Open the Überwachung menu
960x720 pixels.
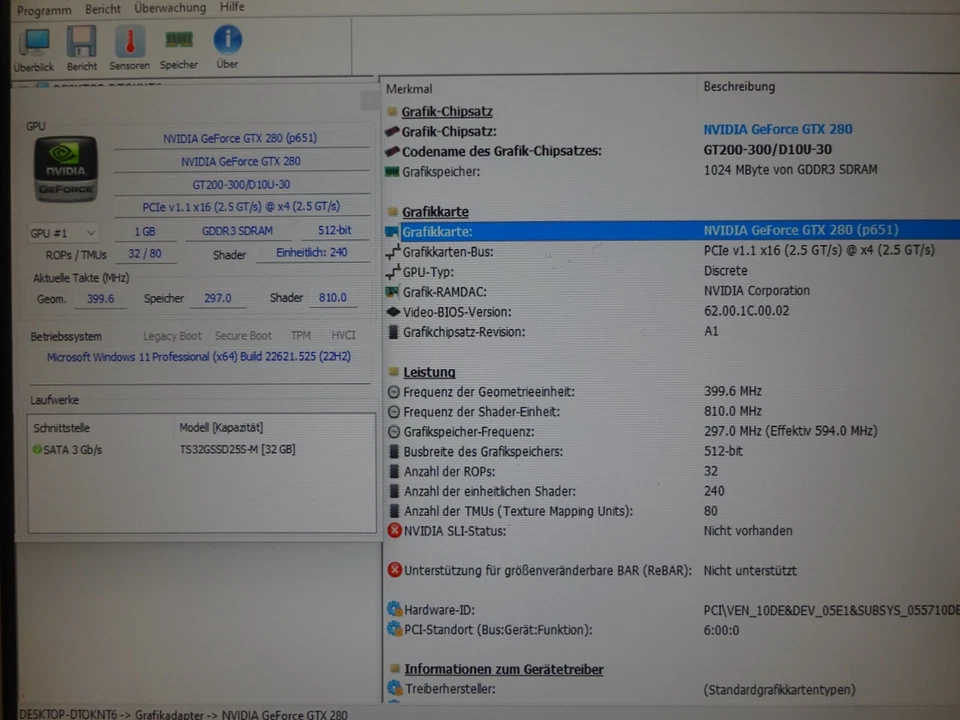point(169,8)
